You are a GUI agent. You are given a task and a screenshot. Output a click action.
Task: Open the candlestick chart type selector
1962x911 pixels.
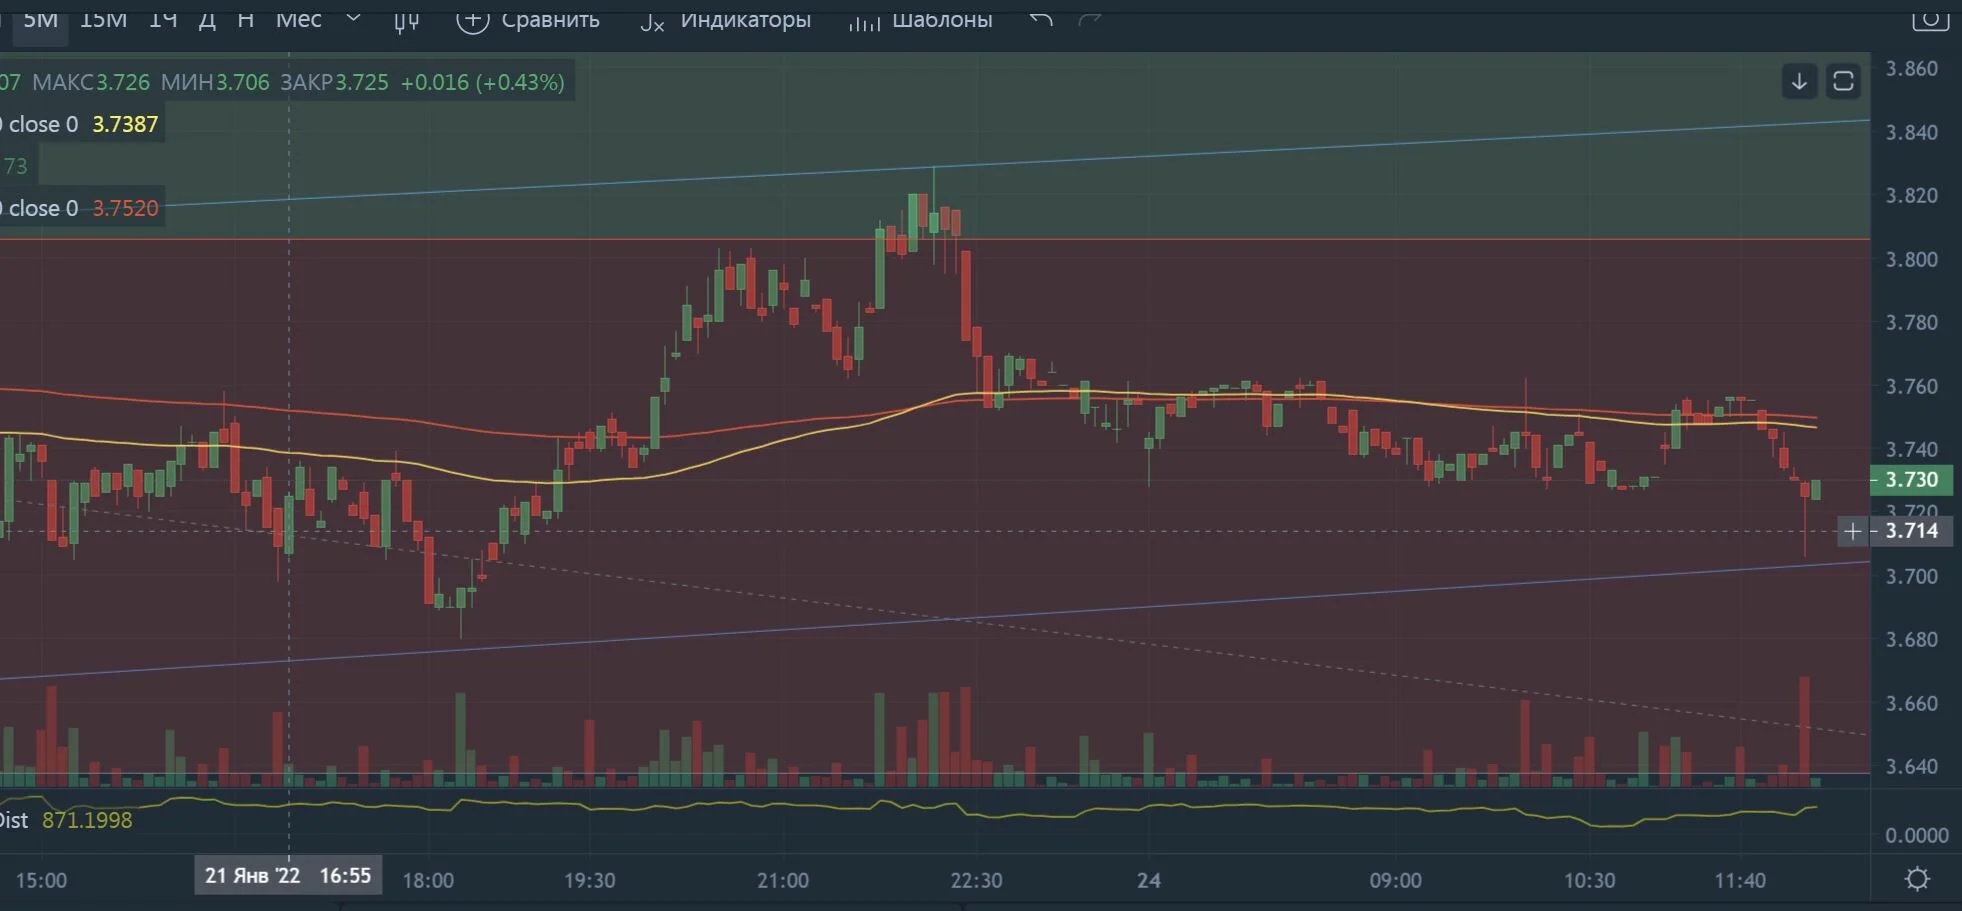coord(405,20)
